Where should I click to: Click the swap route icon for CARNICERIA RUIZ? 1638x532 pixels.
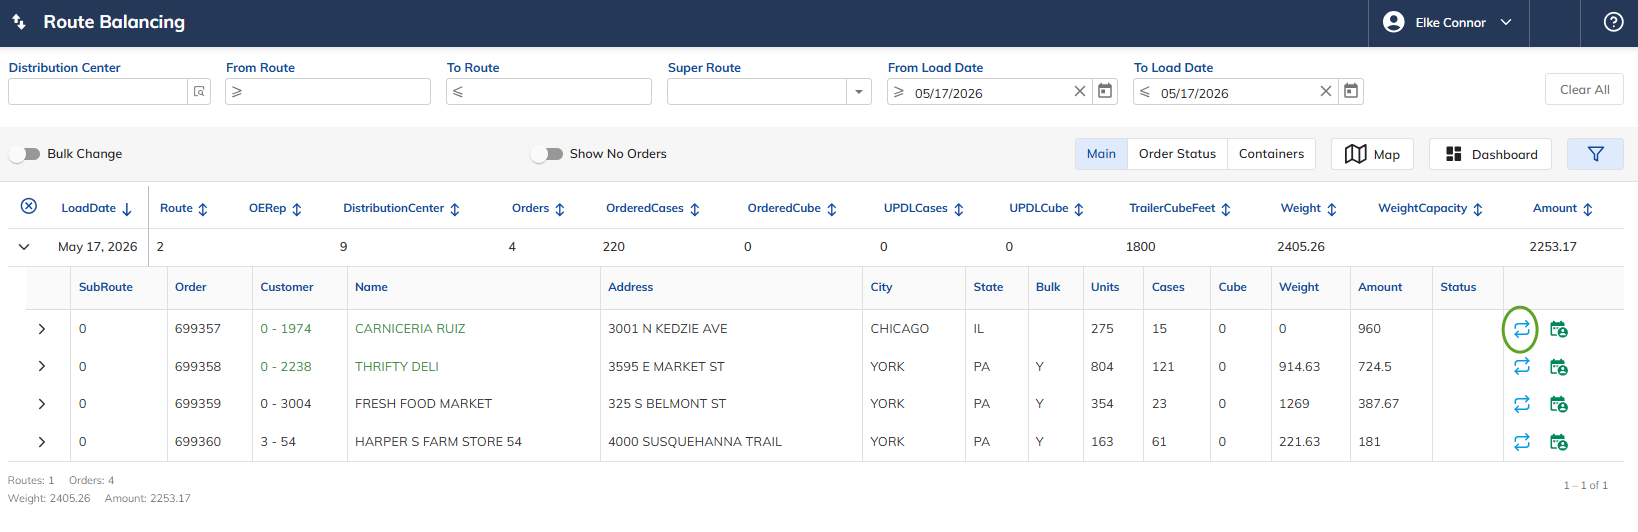point(1521,329)
